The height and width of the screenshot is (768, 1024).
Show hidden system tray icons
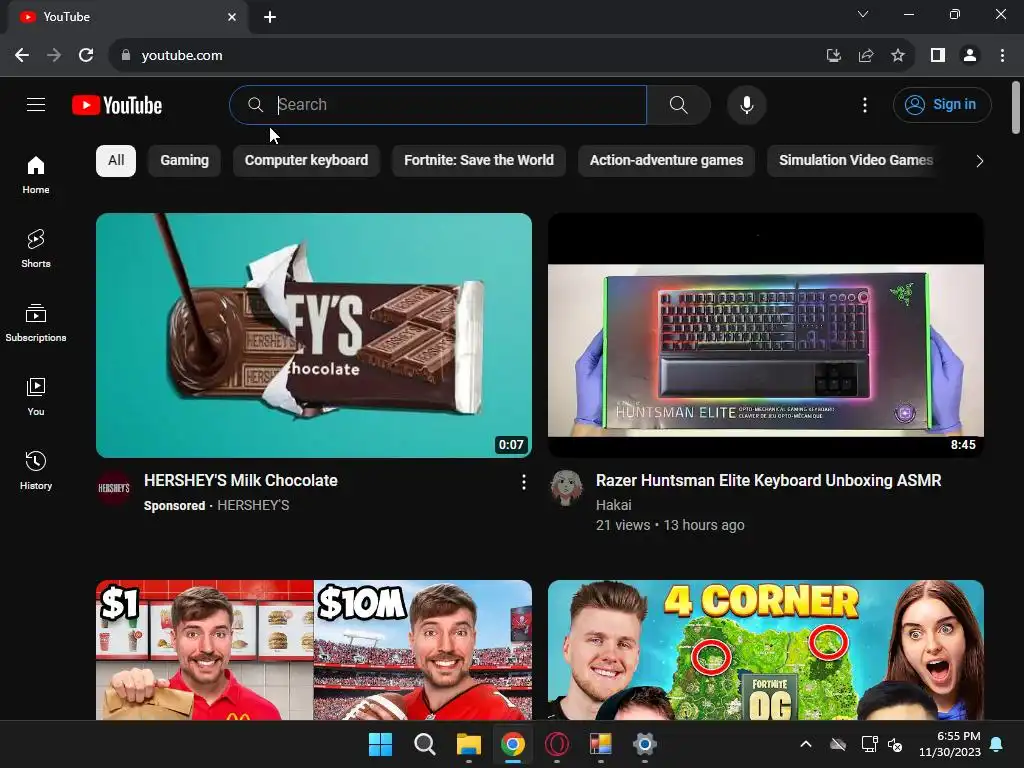806,744
